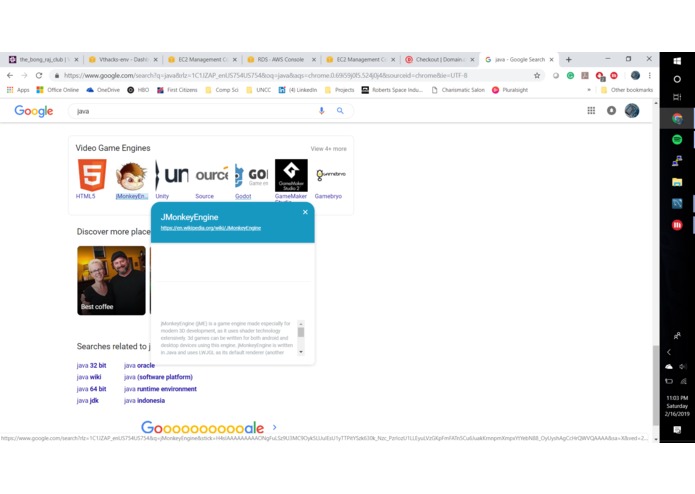Open Windows notification center icon

point(677,430)
